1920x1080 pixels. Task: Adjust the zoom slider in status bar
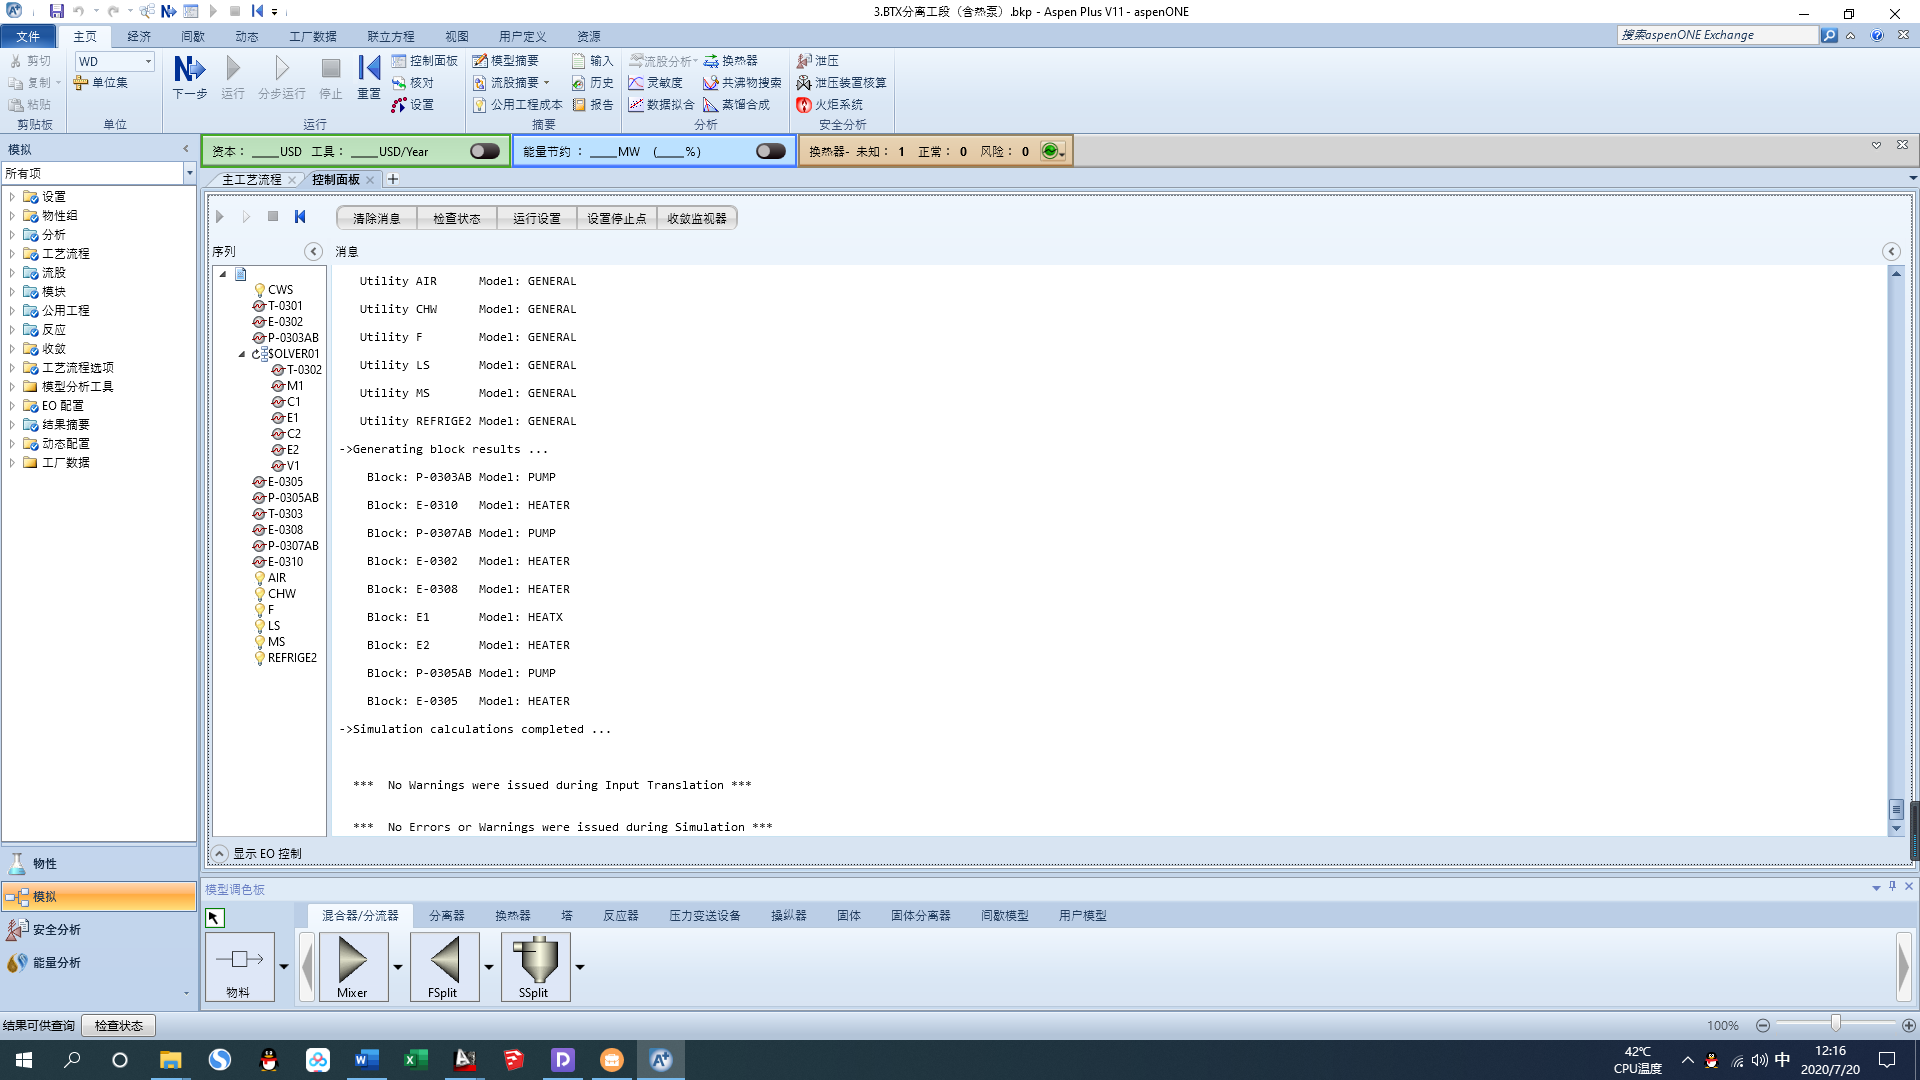[x=1835, y=1024]
